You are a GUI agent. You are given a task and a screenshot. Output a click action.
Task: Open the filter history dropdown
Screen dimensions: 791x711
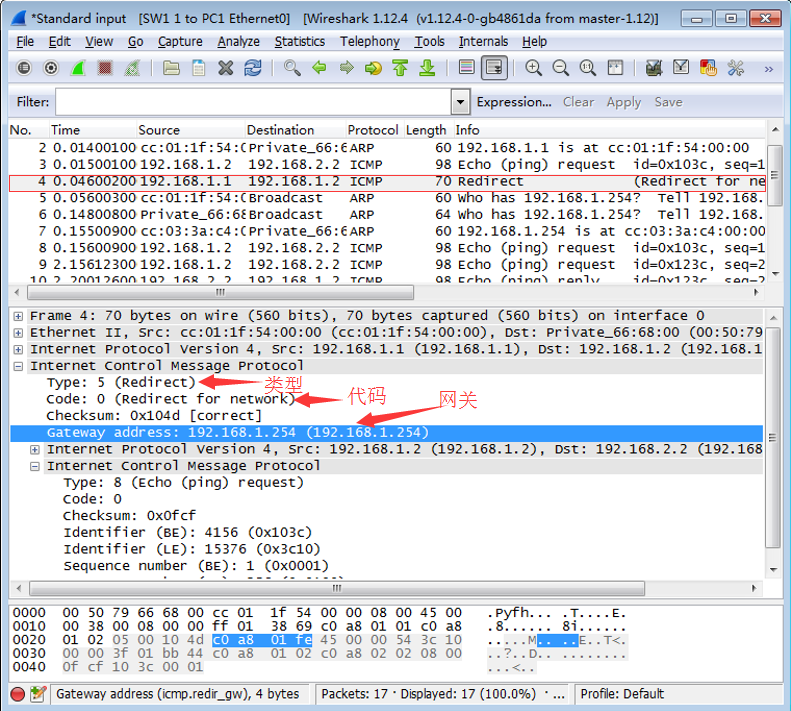click(x=460, y=102)
